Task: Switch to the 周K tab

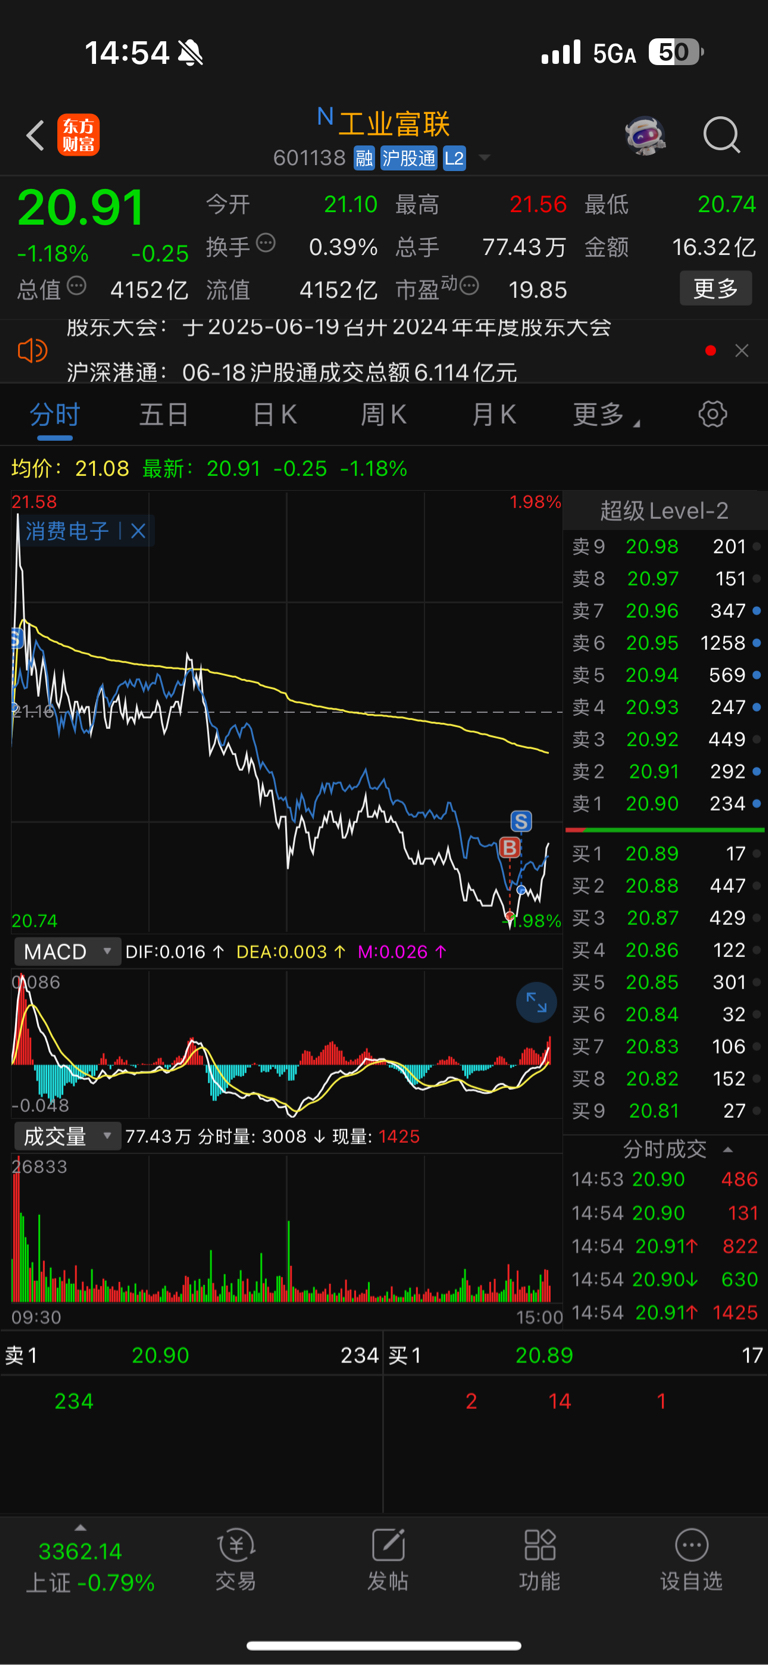Action: (384, 414)
